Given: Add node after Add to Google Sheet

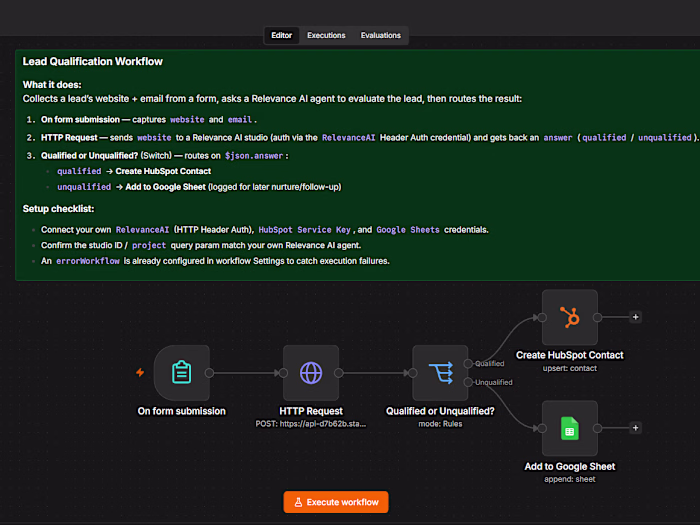Looking at the screenshot, I should coord(635,428).
